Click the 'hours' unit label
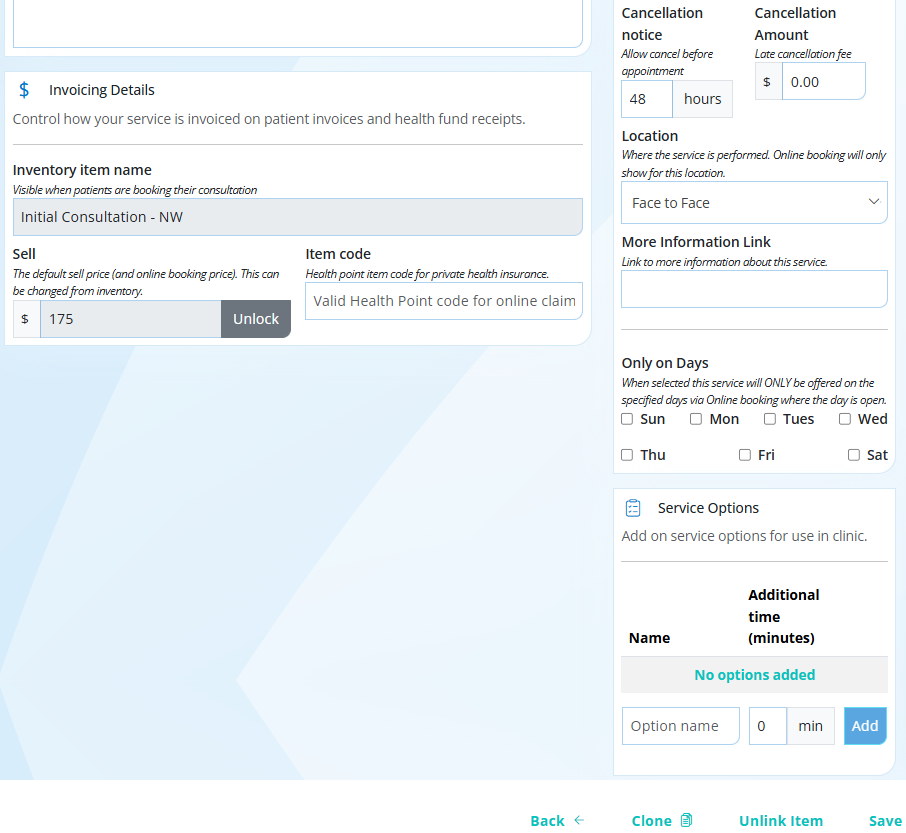The image size is (906, 833). coord(703,99)
